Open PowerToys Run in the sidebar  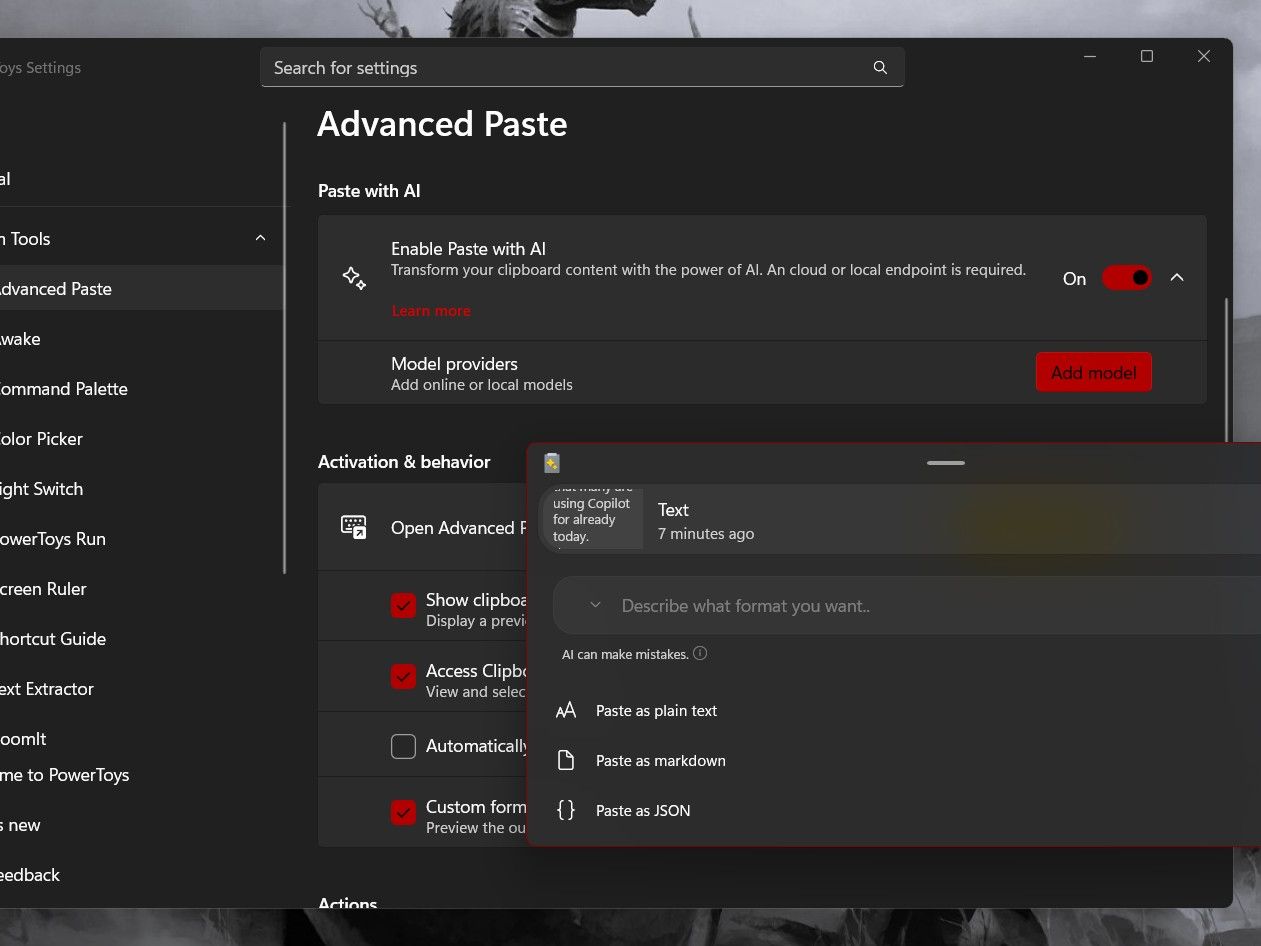pos(140,539)
